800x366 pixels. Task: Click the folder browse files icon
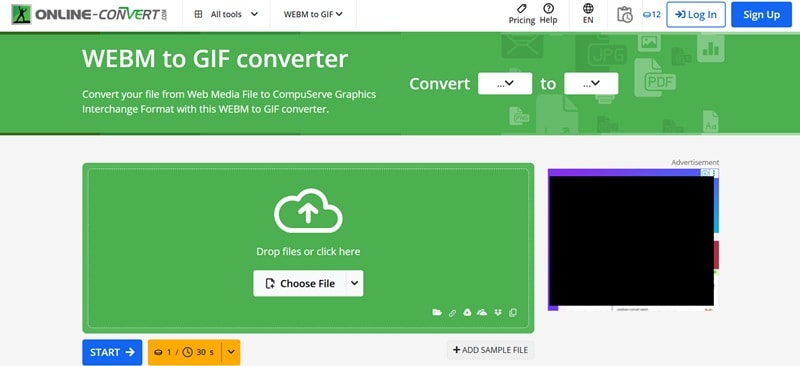click(437, 312)
